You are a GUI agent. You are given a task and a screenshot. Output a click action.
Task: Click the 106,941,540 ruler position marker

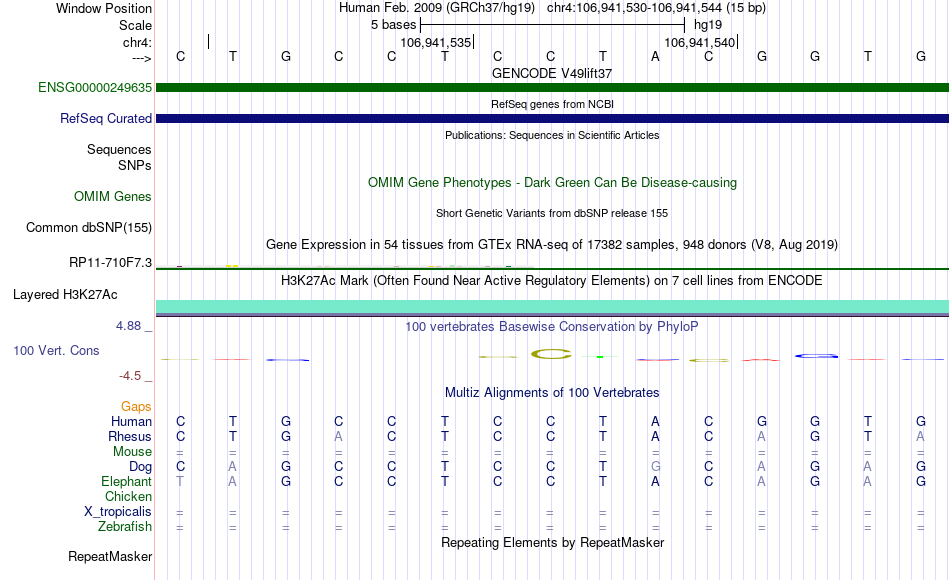(x=700, y=42)
